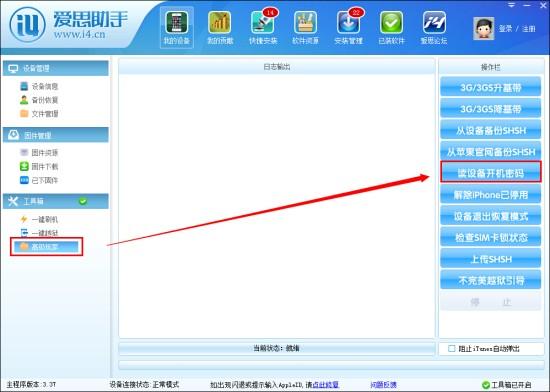The width and height of the screenshot is (550, 392).
Task: Collapse the 固件管理 section header
Action: (56, 135)
